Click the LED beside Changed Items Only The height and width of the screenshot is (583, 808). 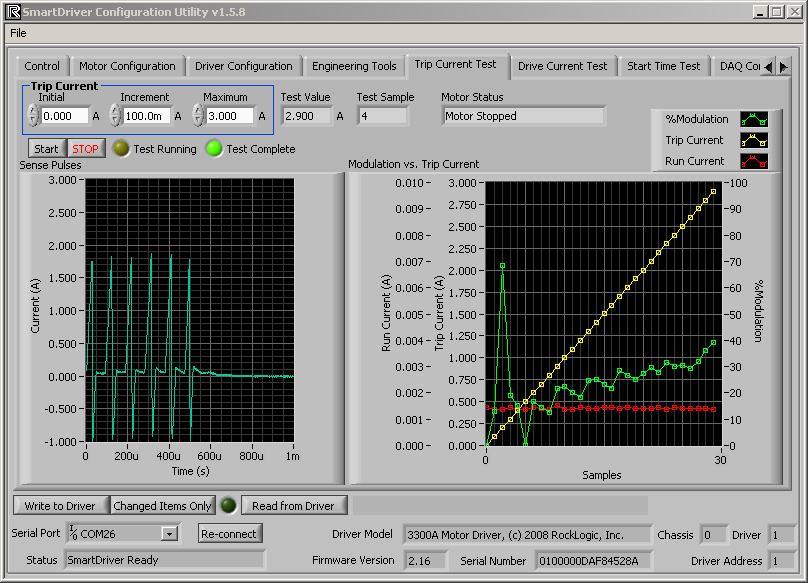228,506
